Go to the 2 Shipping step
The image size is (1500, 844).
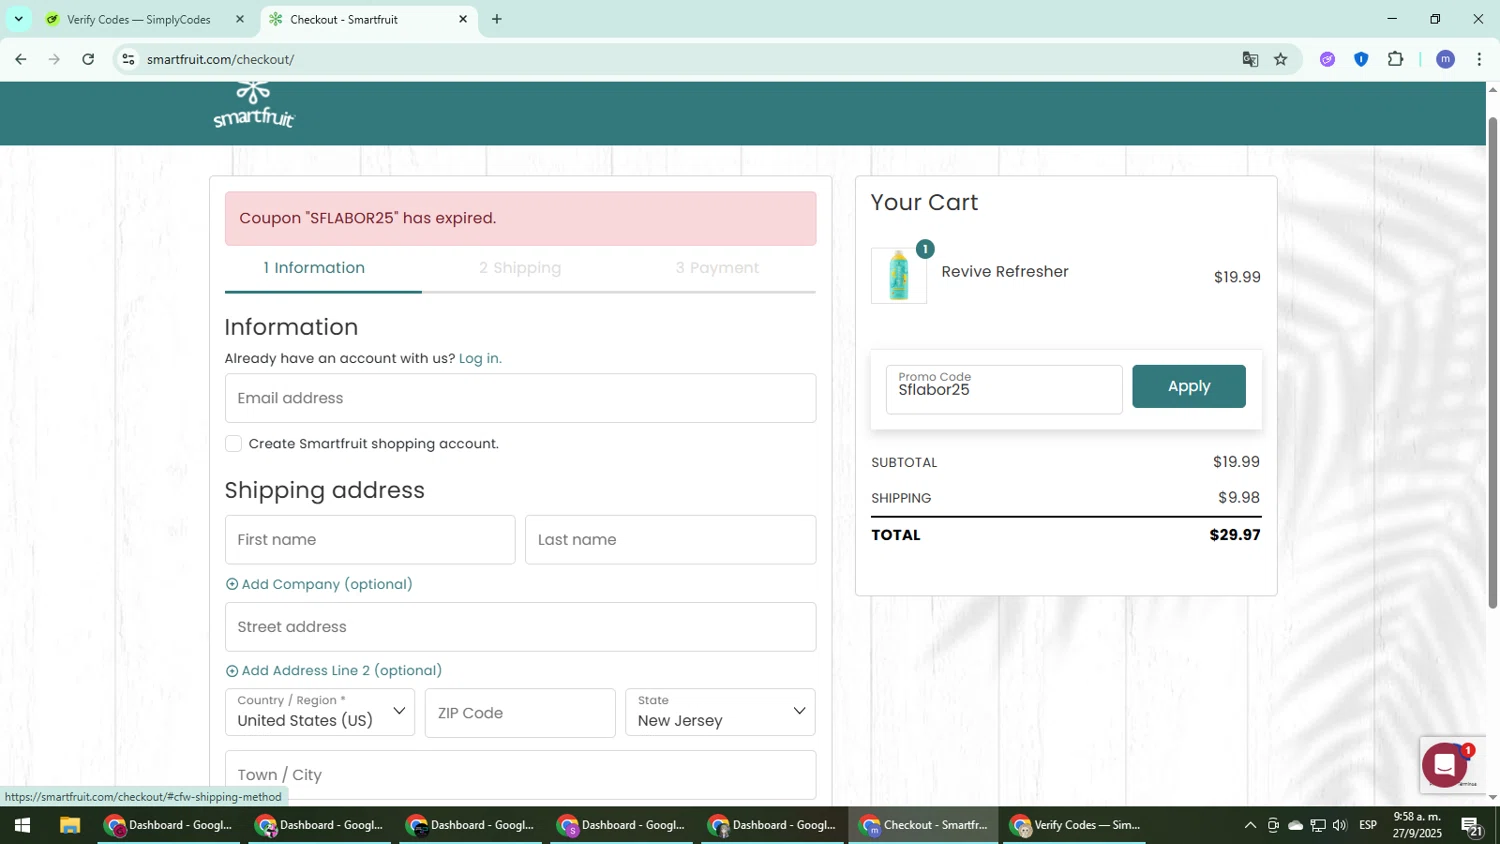520,268
